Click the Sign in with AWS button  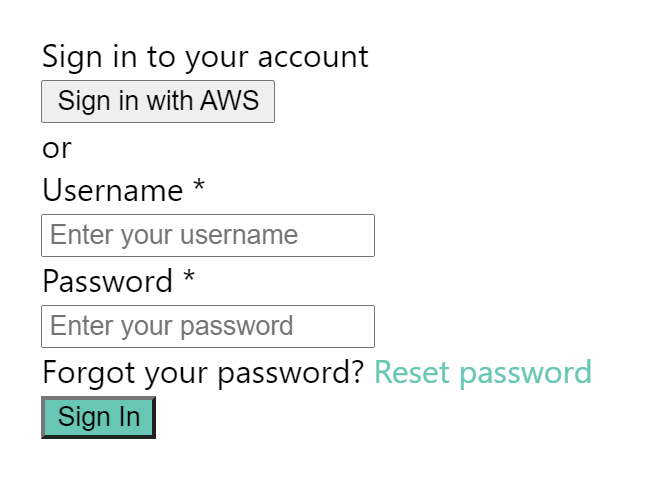click(158, 101)
